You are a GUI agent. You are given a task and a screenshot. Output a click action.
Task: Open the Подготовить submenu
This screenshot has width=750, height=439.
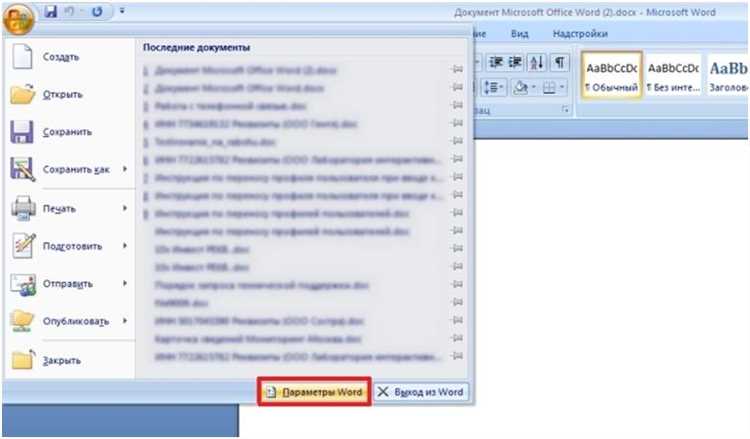point(69,246)
